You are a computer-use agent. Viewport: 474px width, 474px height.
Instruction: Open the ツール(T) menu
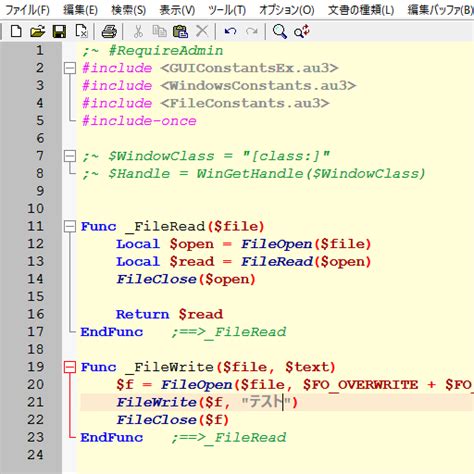point(227,10)
